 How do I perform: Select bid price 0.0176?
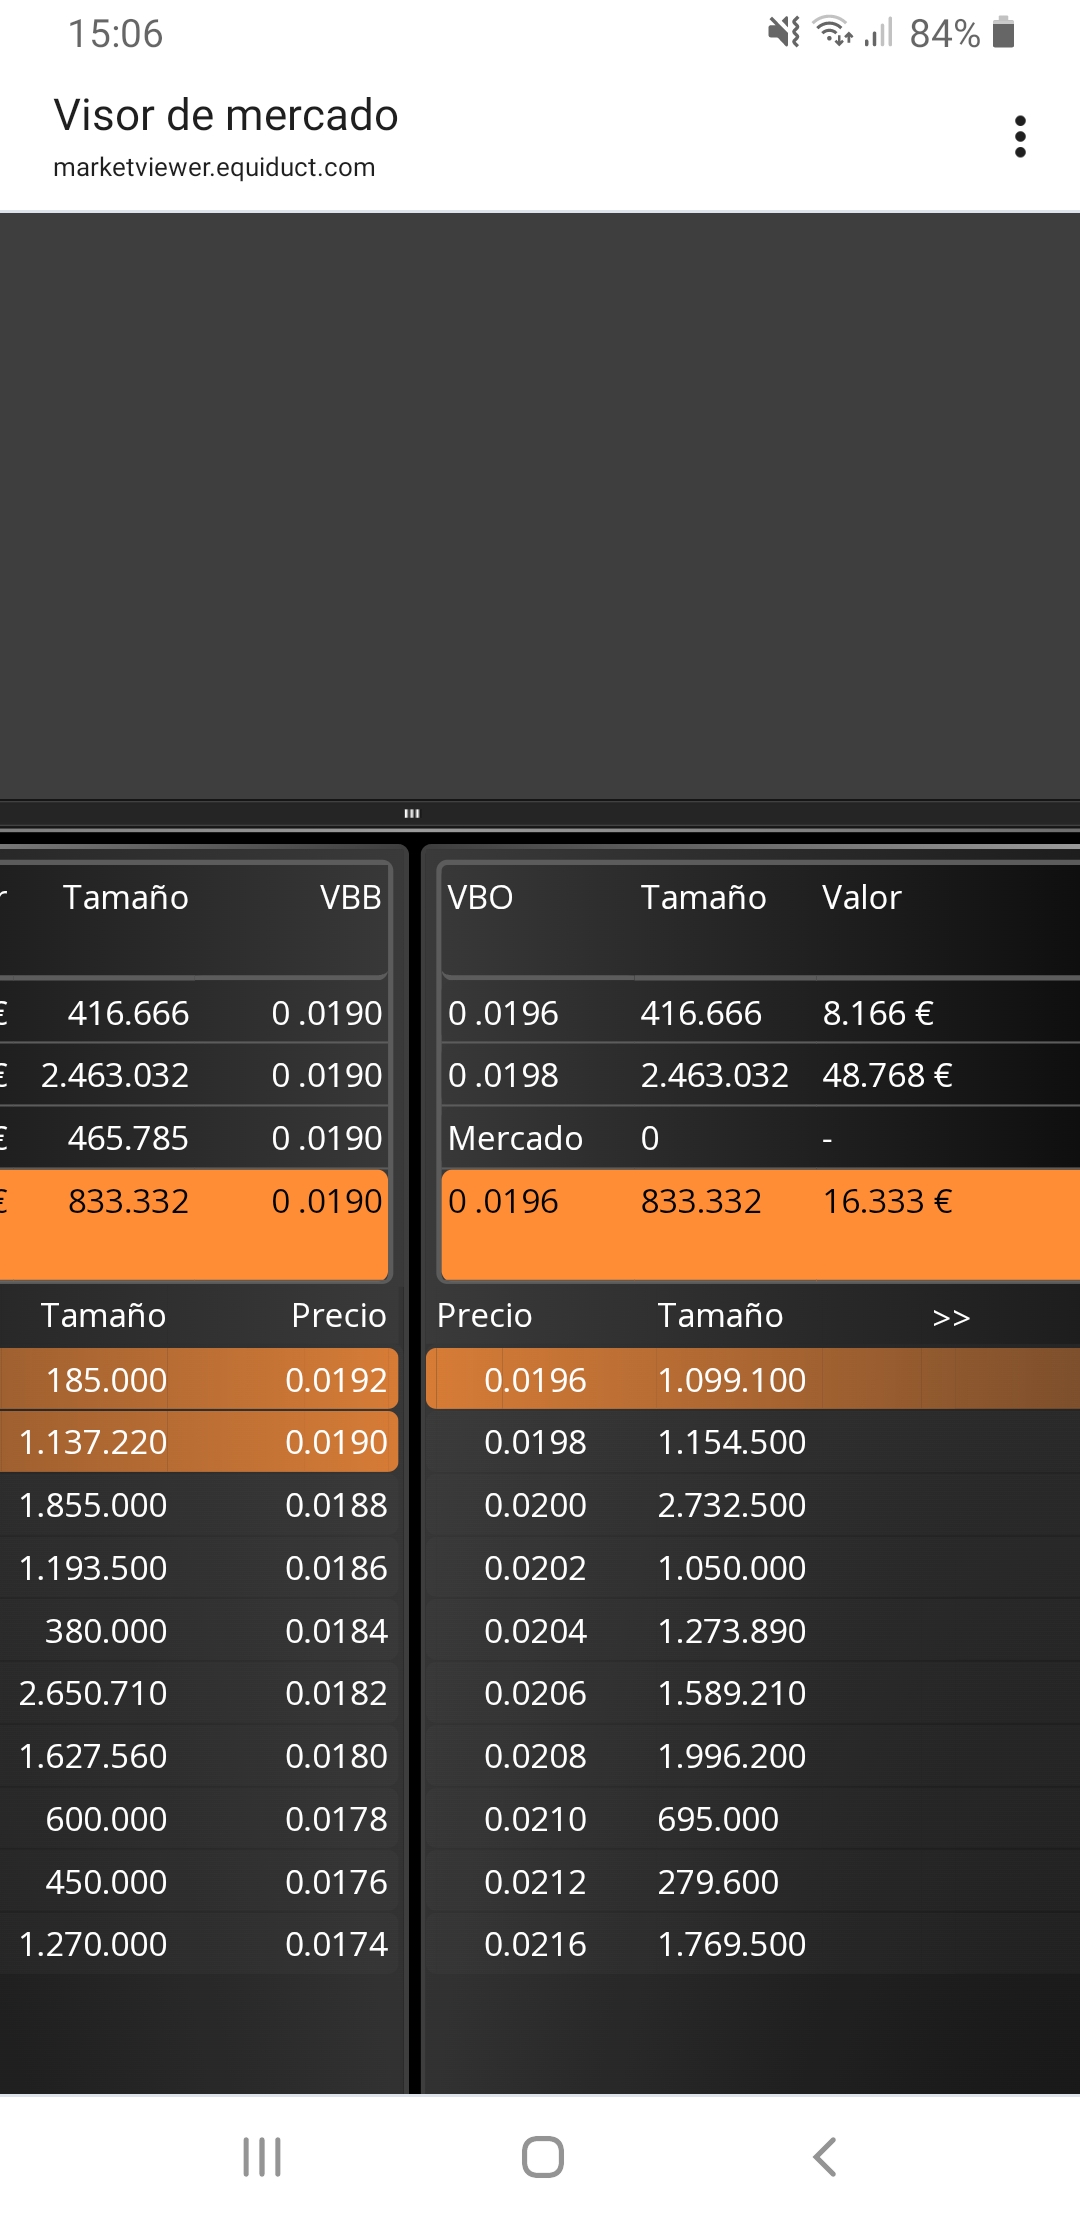[336, 1882]
